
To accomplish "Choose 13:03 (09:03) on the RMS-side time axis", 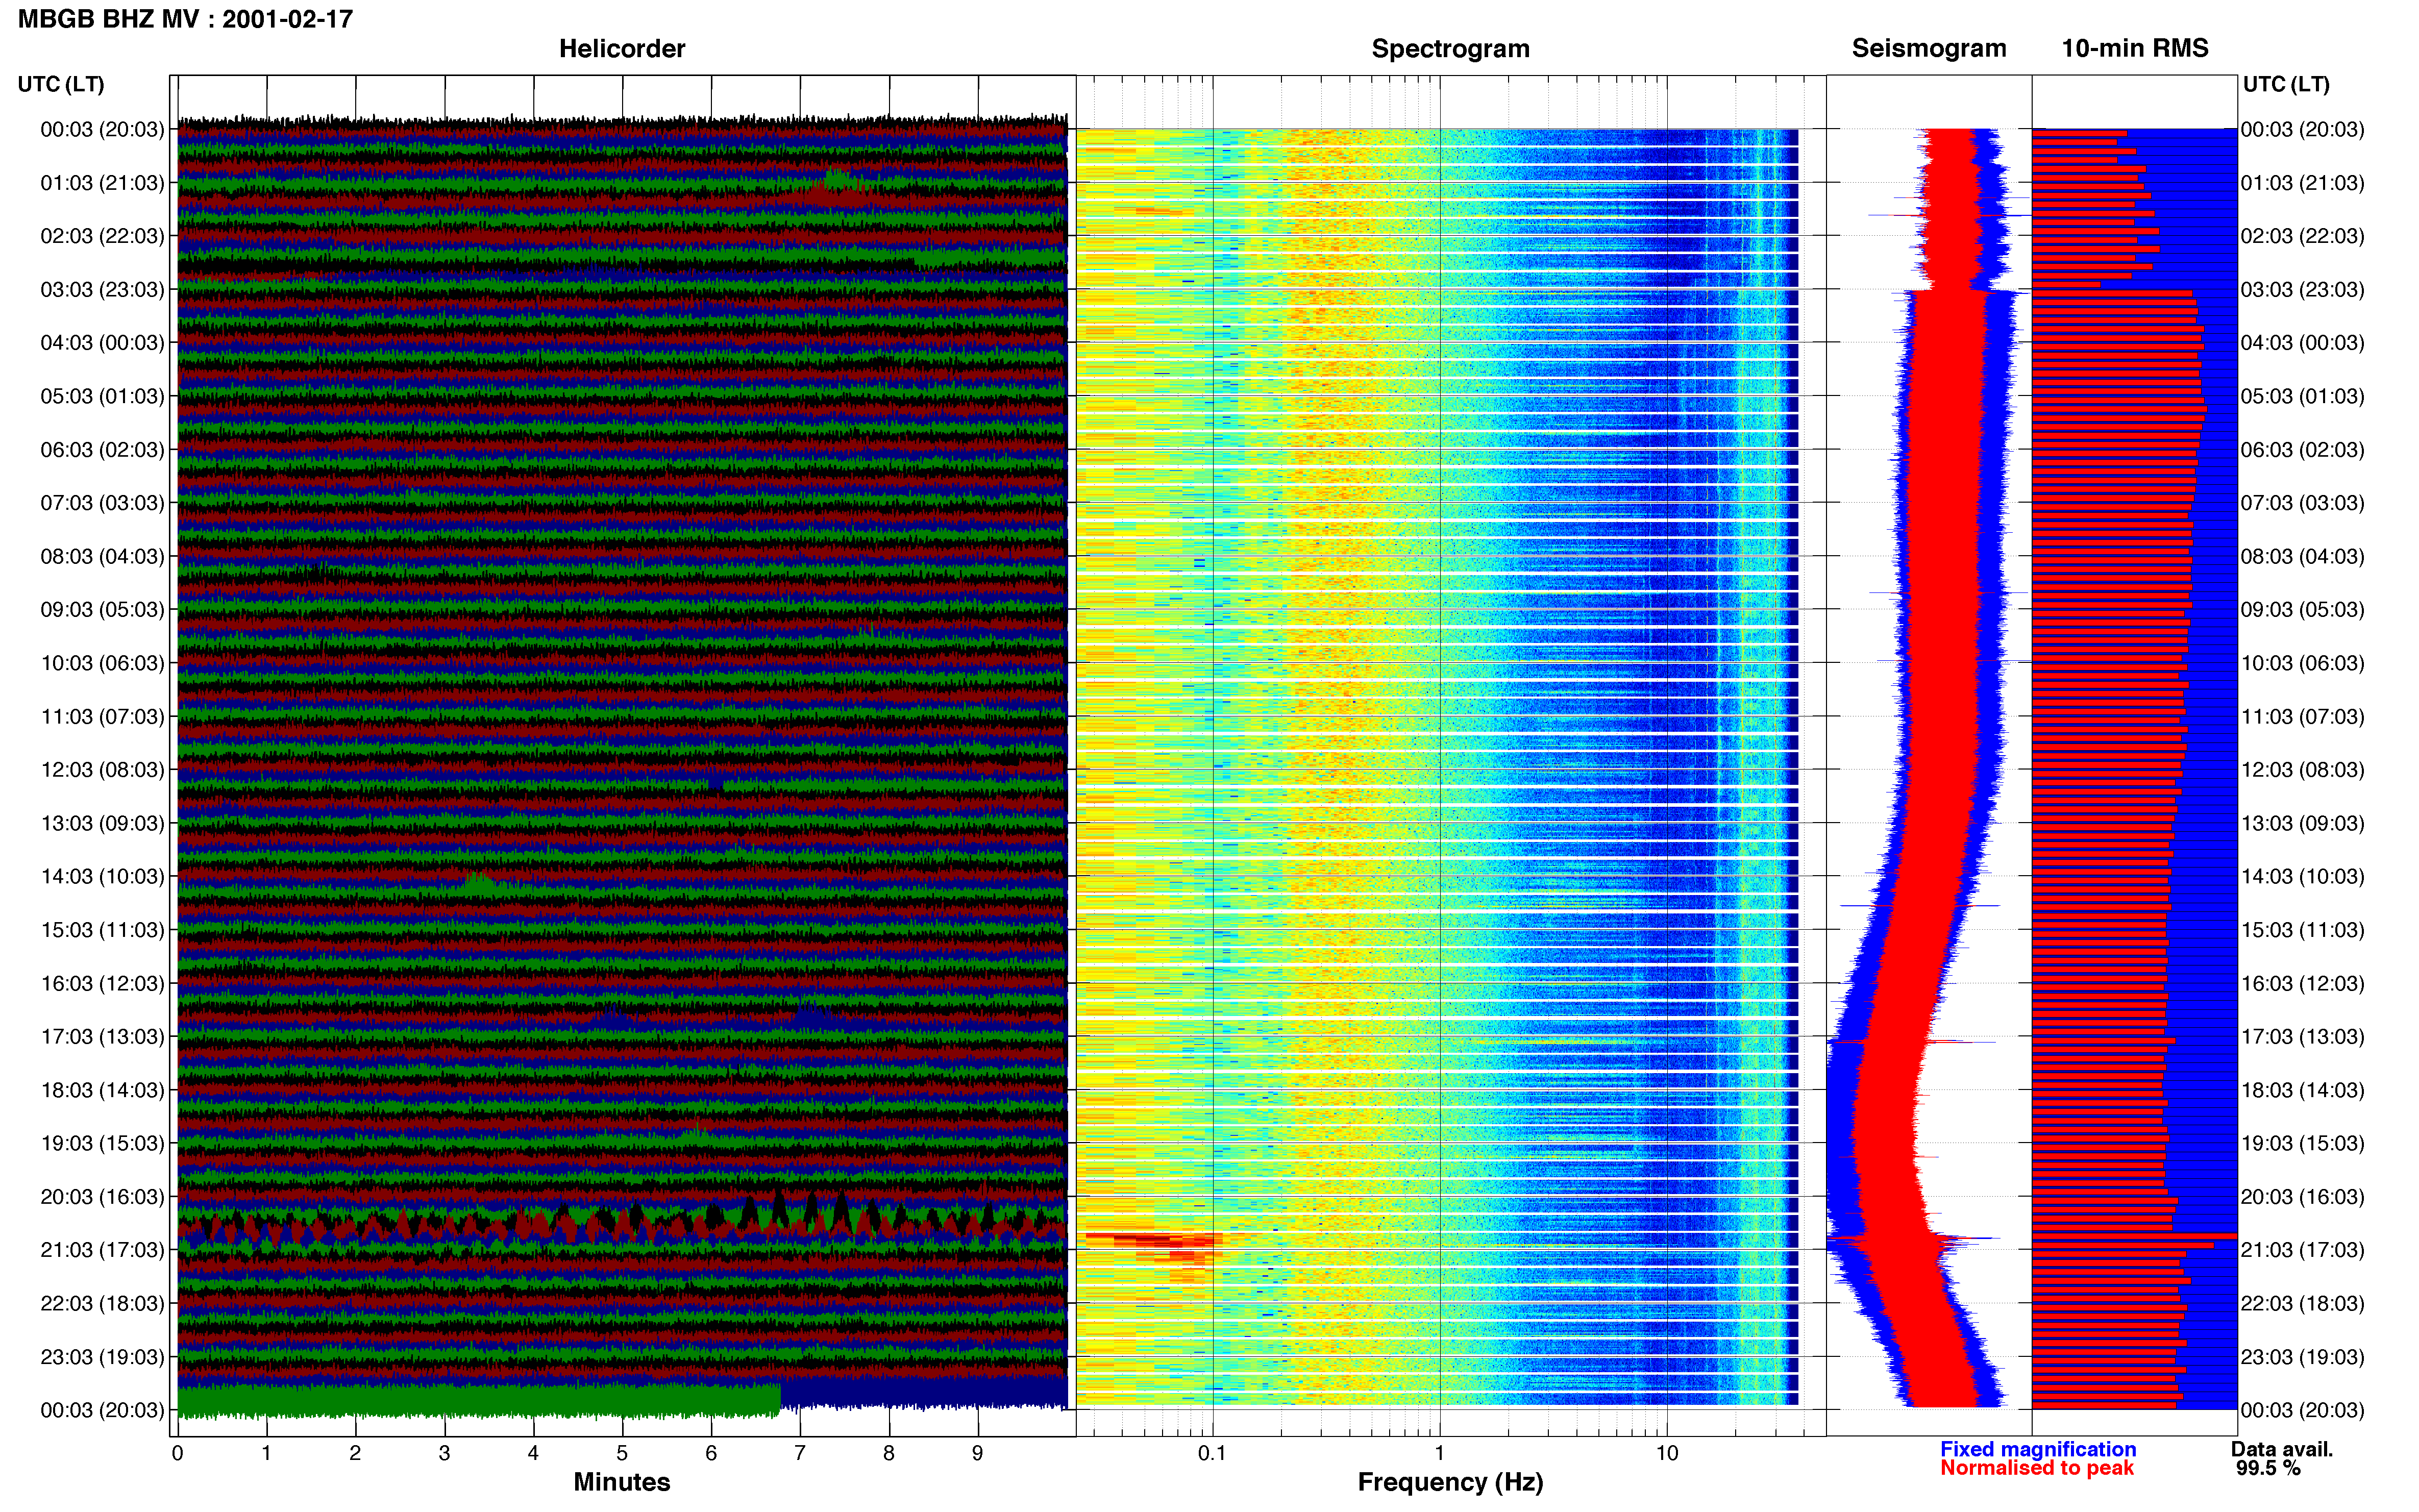I will [x=2302, y=823].
